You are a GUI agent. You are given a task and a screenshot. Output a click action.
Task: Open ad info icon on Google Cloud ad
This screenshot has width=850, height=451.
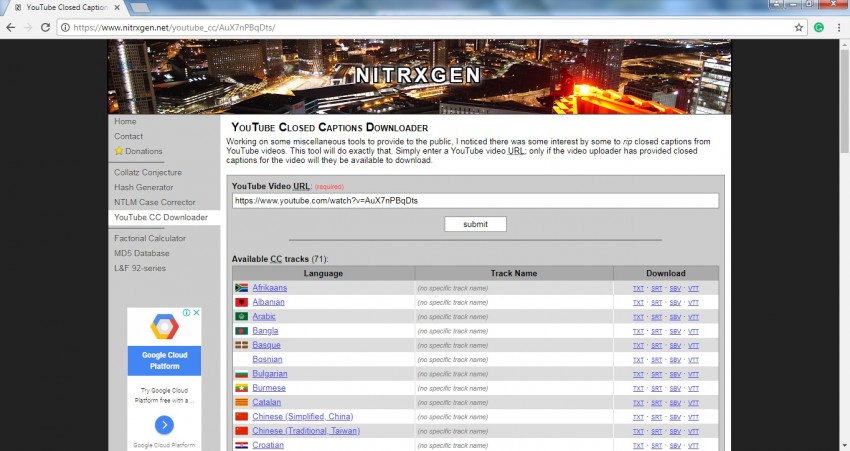click(186, 313)
